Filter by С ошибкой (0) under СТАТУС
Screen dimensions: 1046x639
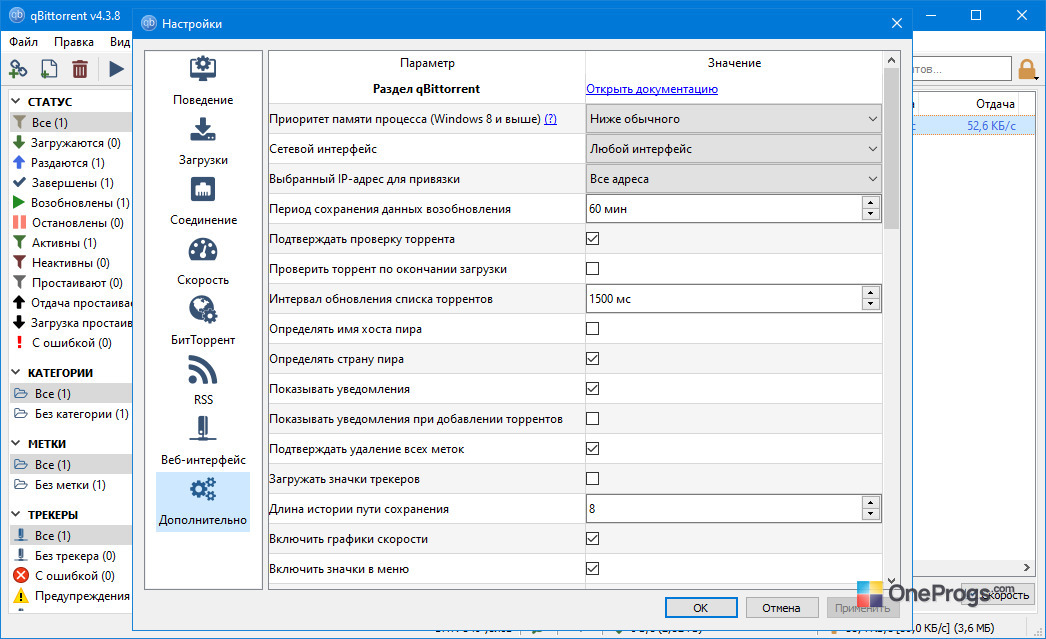(71, 343)
